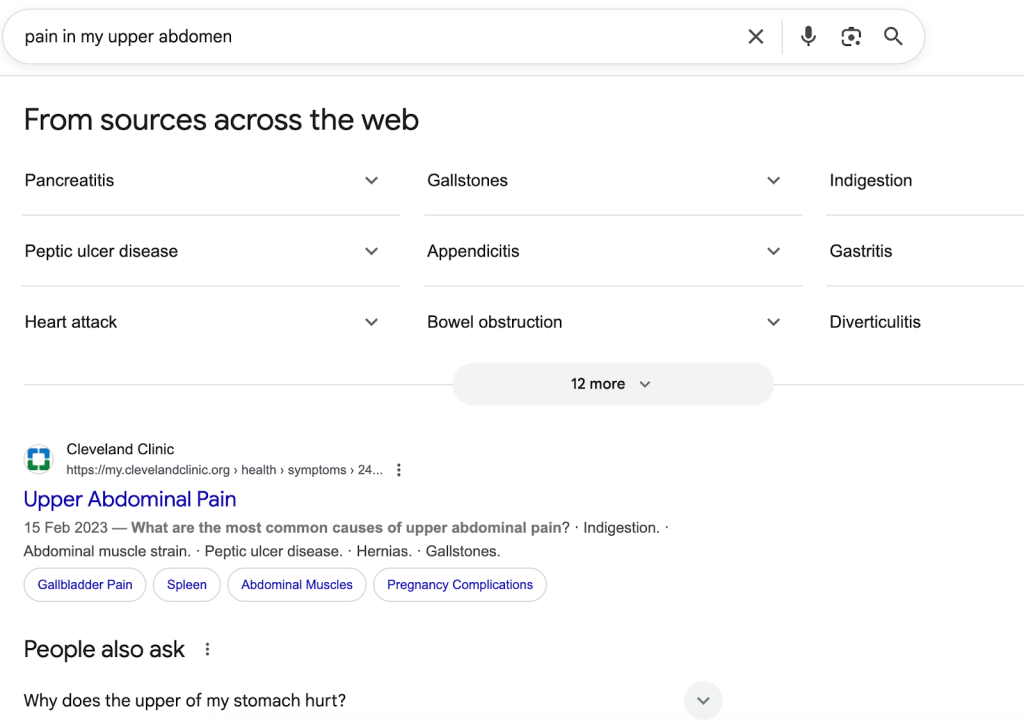Open the Upper Abdominal Pain link
This screenshot has height=721, width=1024.
click(x=130, y=499)
